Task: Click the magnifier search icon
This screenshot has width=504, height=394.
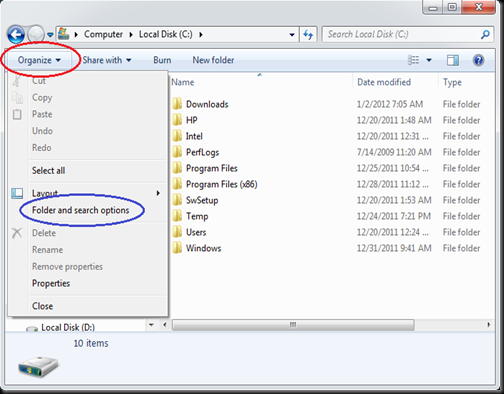Action: pyautogui.click(x=485, y=34)
